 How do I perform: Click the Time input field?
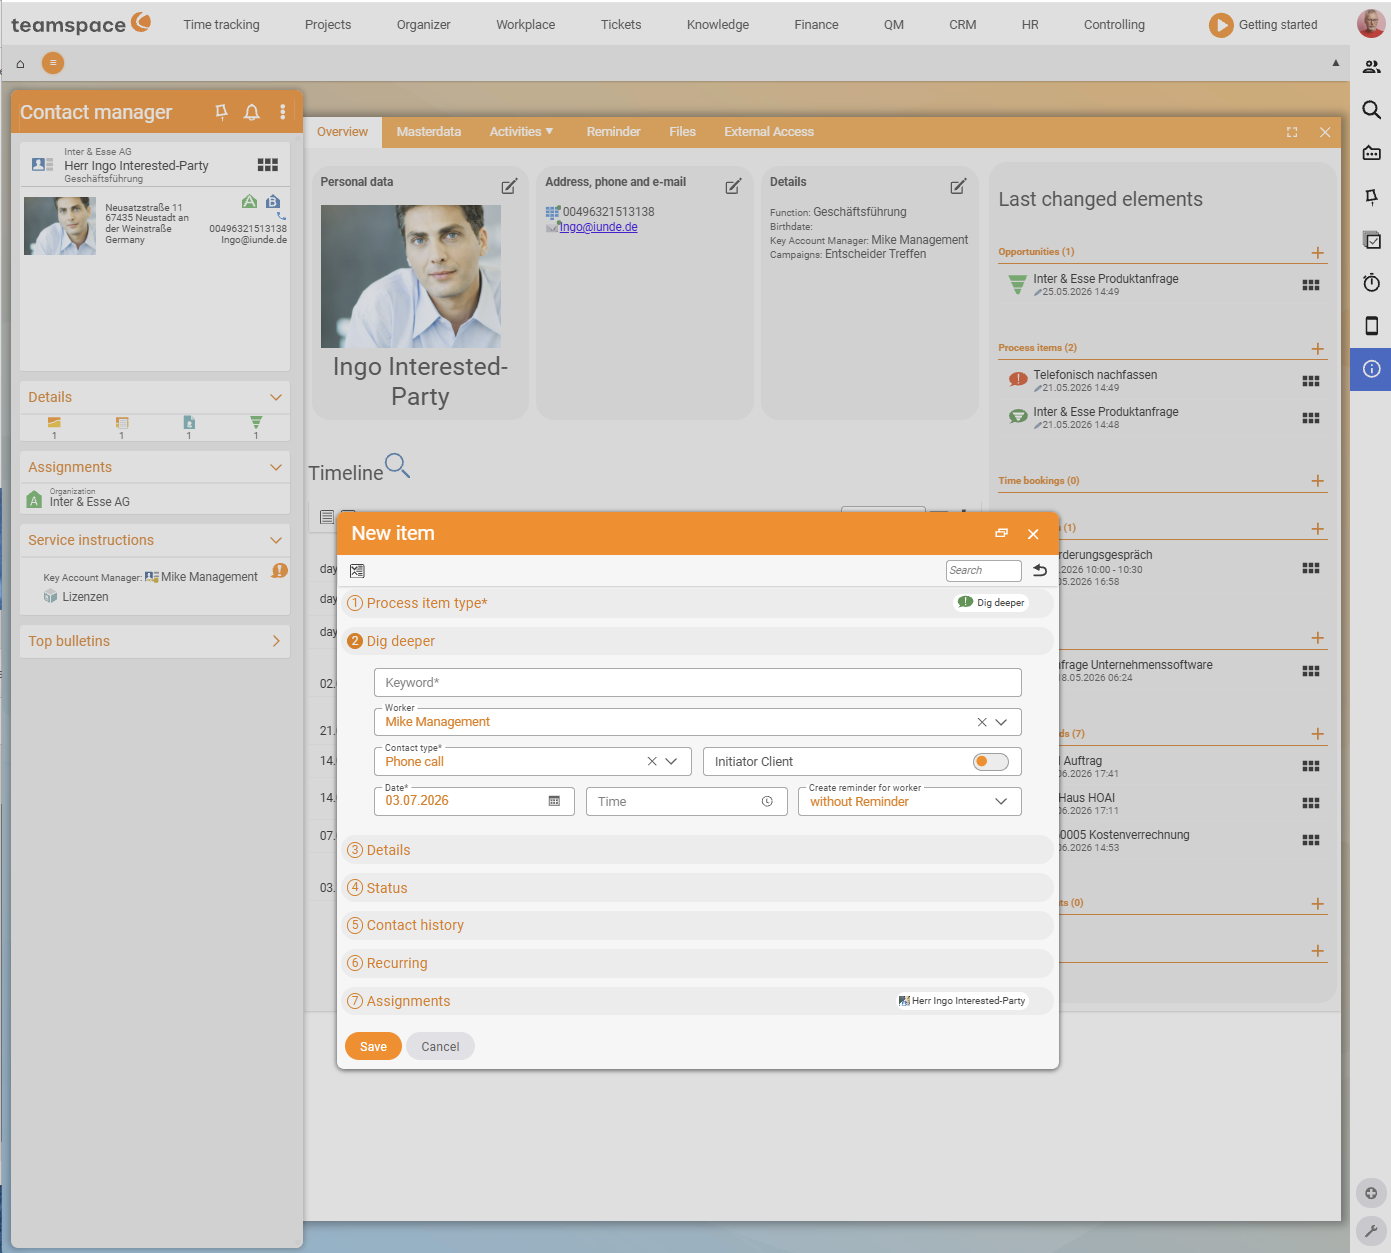686,802
